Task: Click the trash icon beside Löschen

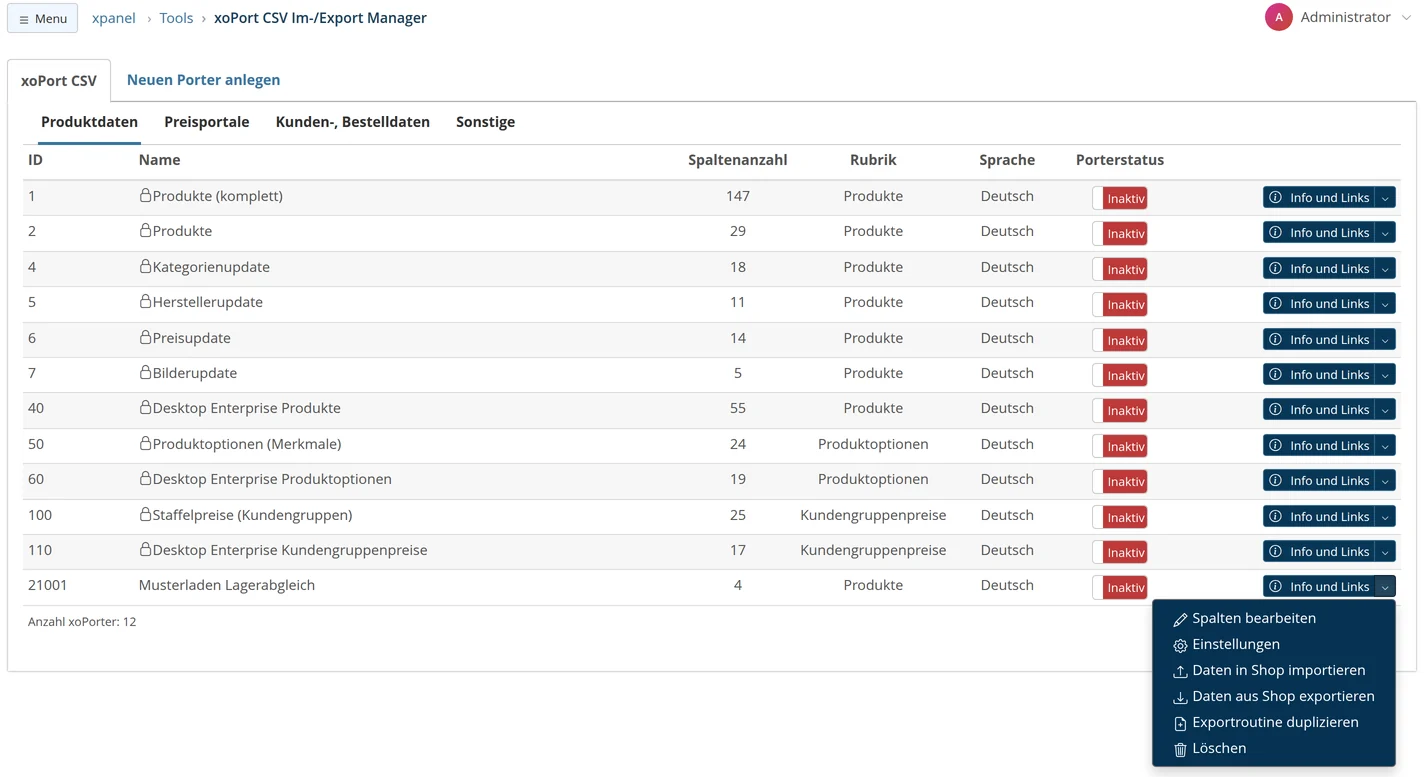Action: point(1180,749)
